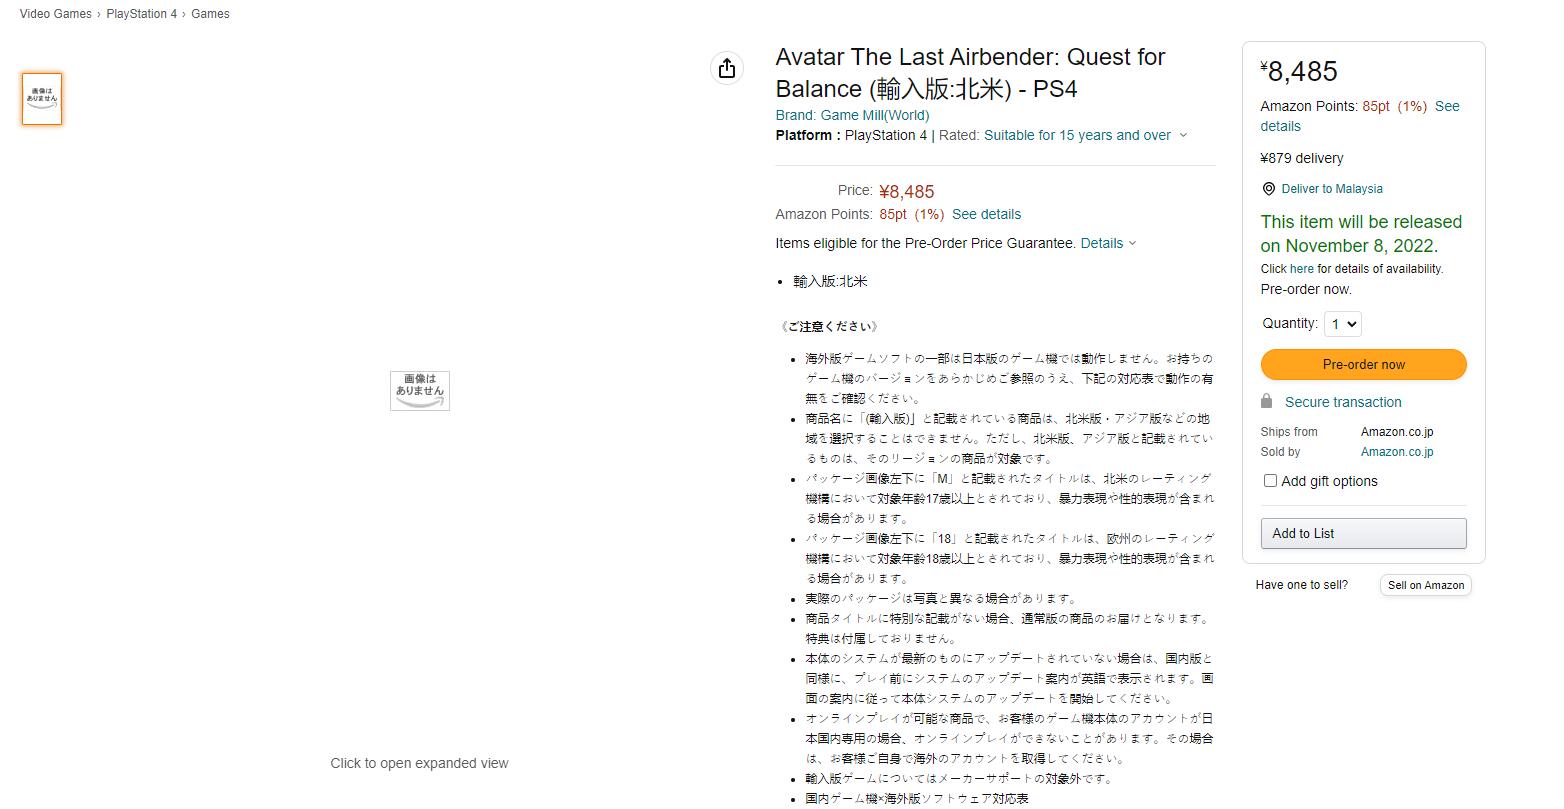This screenshot has width=1564, height=809.
Task: Tick the Add gift options checkbox
Action: point(1270,481)
